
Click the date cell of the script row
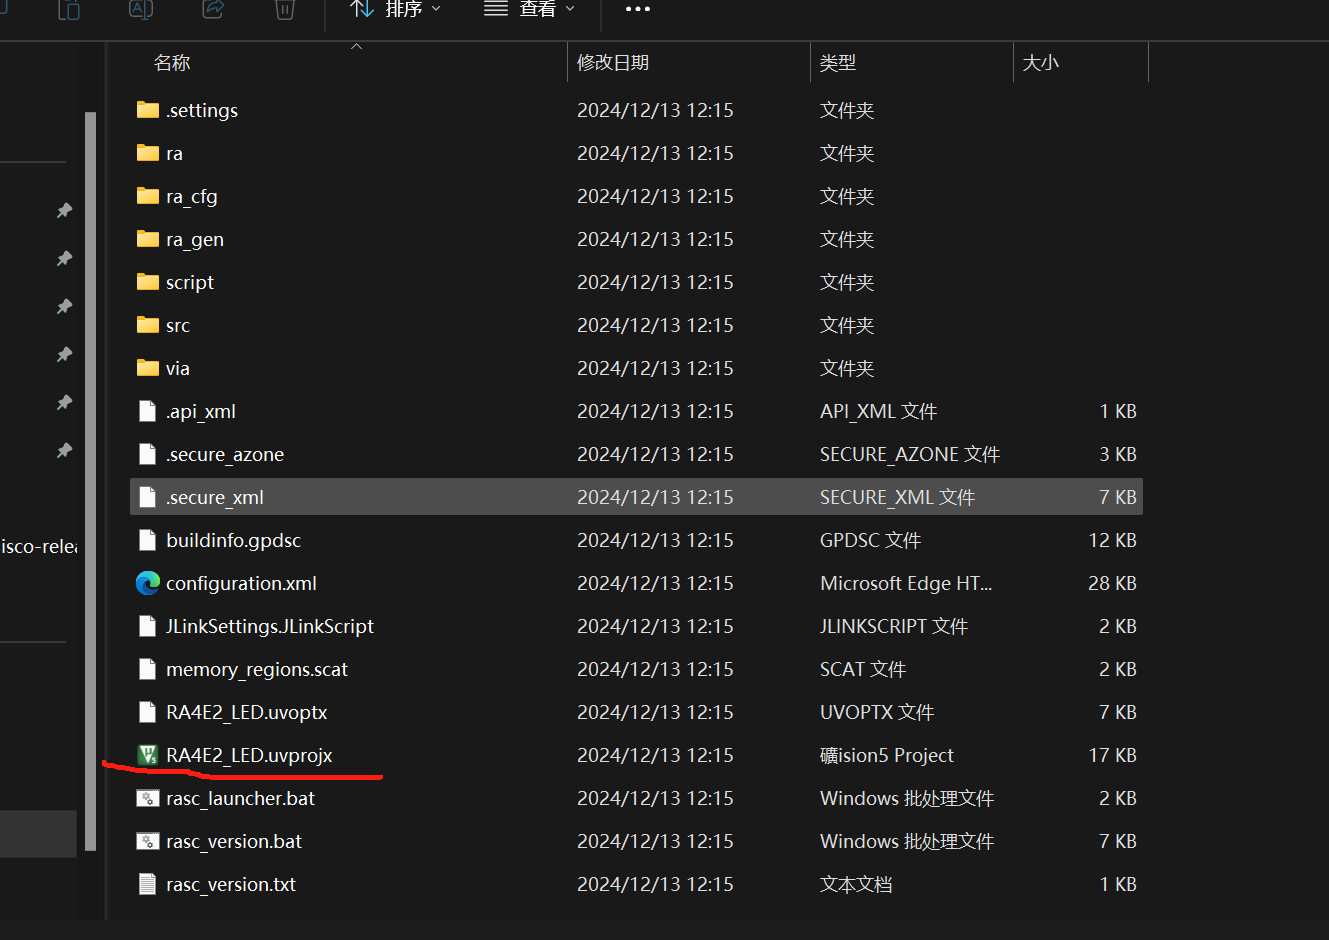pyautogui.click(x=655, y=282)
